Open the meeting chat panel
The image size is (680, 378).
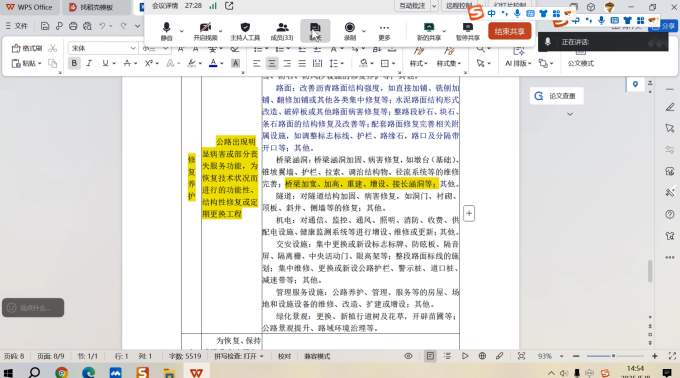[315, 31]
